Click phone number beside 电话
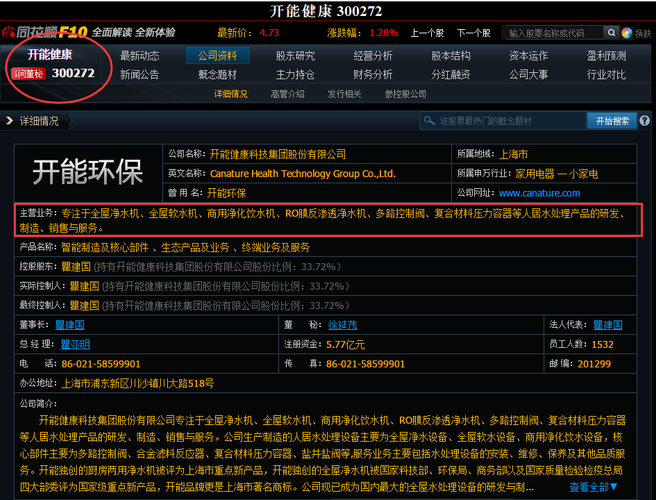 pos(101,364)
